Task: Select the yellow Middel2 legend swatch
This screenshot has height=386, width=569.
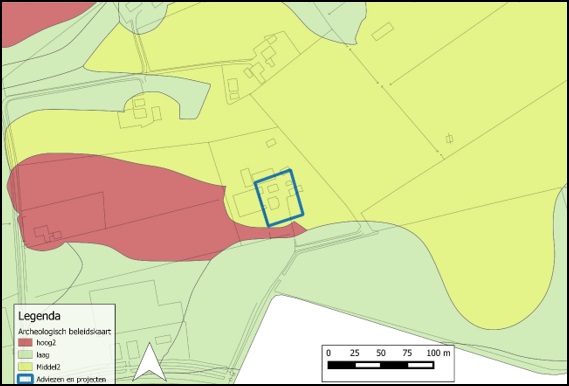Action: [x=25, y=366]
